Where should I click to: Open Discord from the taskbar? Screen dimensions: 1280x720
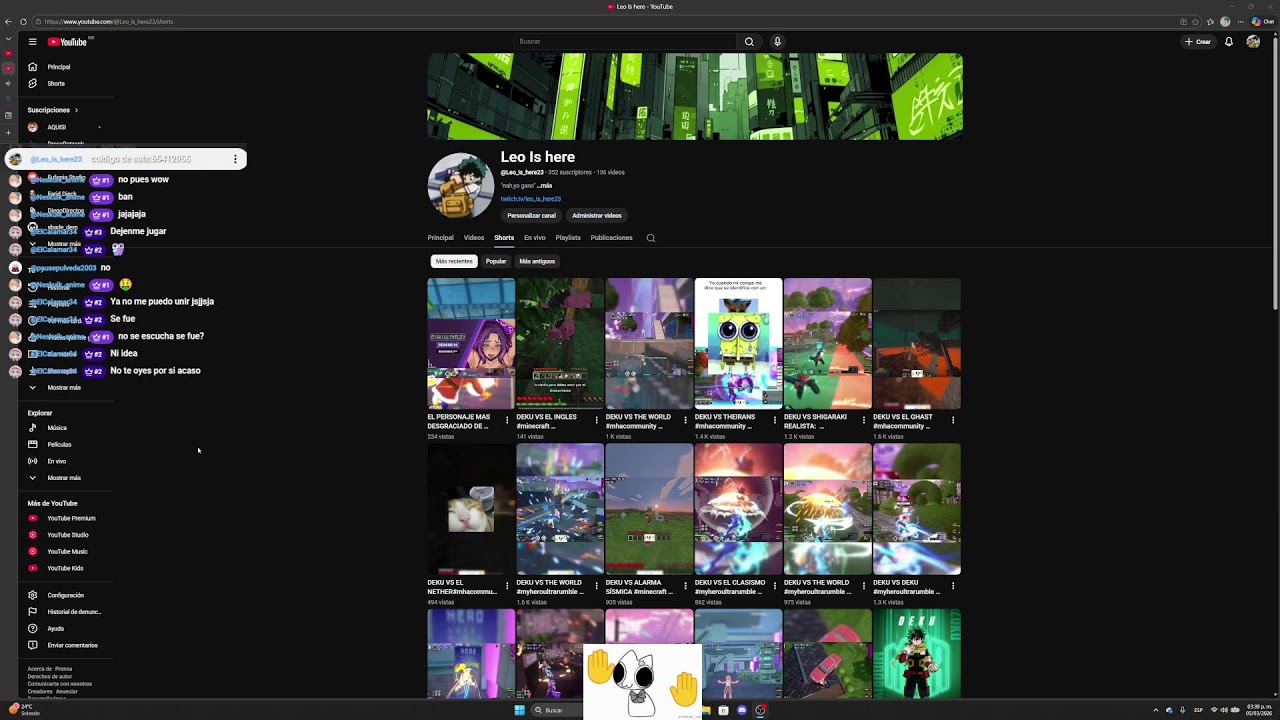(x=742, y=710)
